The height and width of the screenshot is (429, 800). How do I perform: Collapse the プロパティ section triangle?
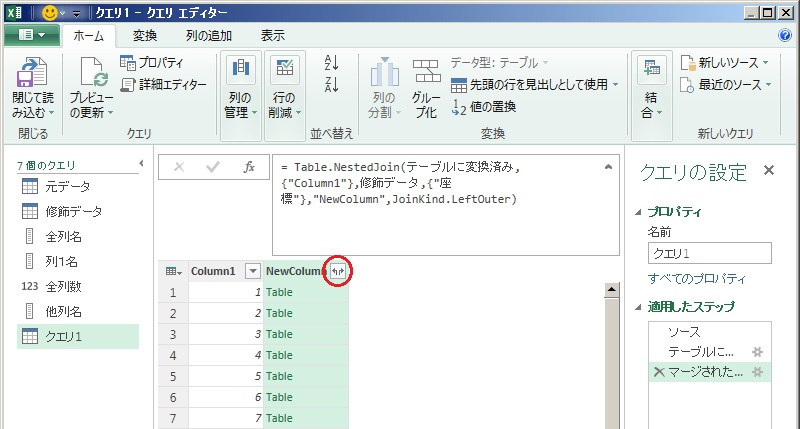(638, 212)
